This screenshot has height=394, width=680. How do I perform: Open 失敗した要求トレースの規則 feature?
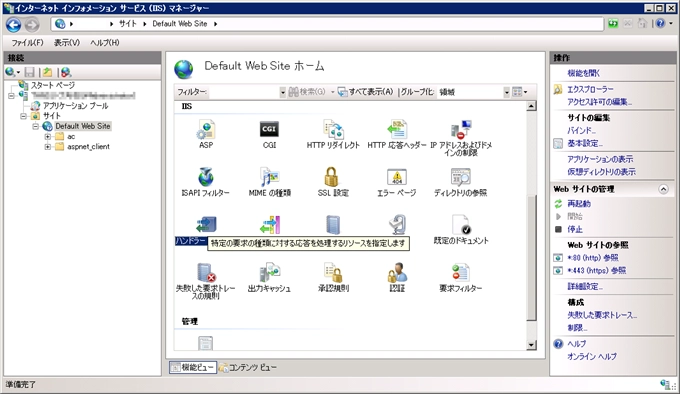click(206, 281)
